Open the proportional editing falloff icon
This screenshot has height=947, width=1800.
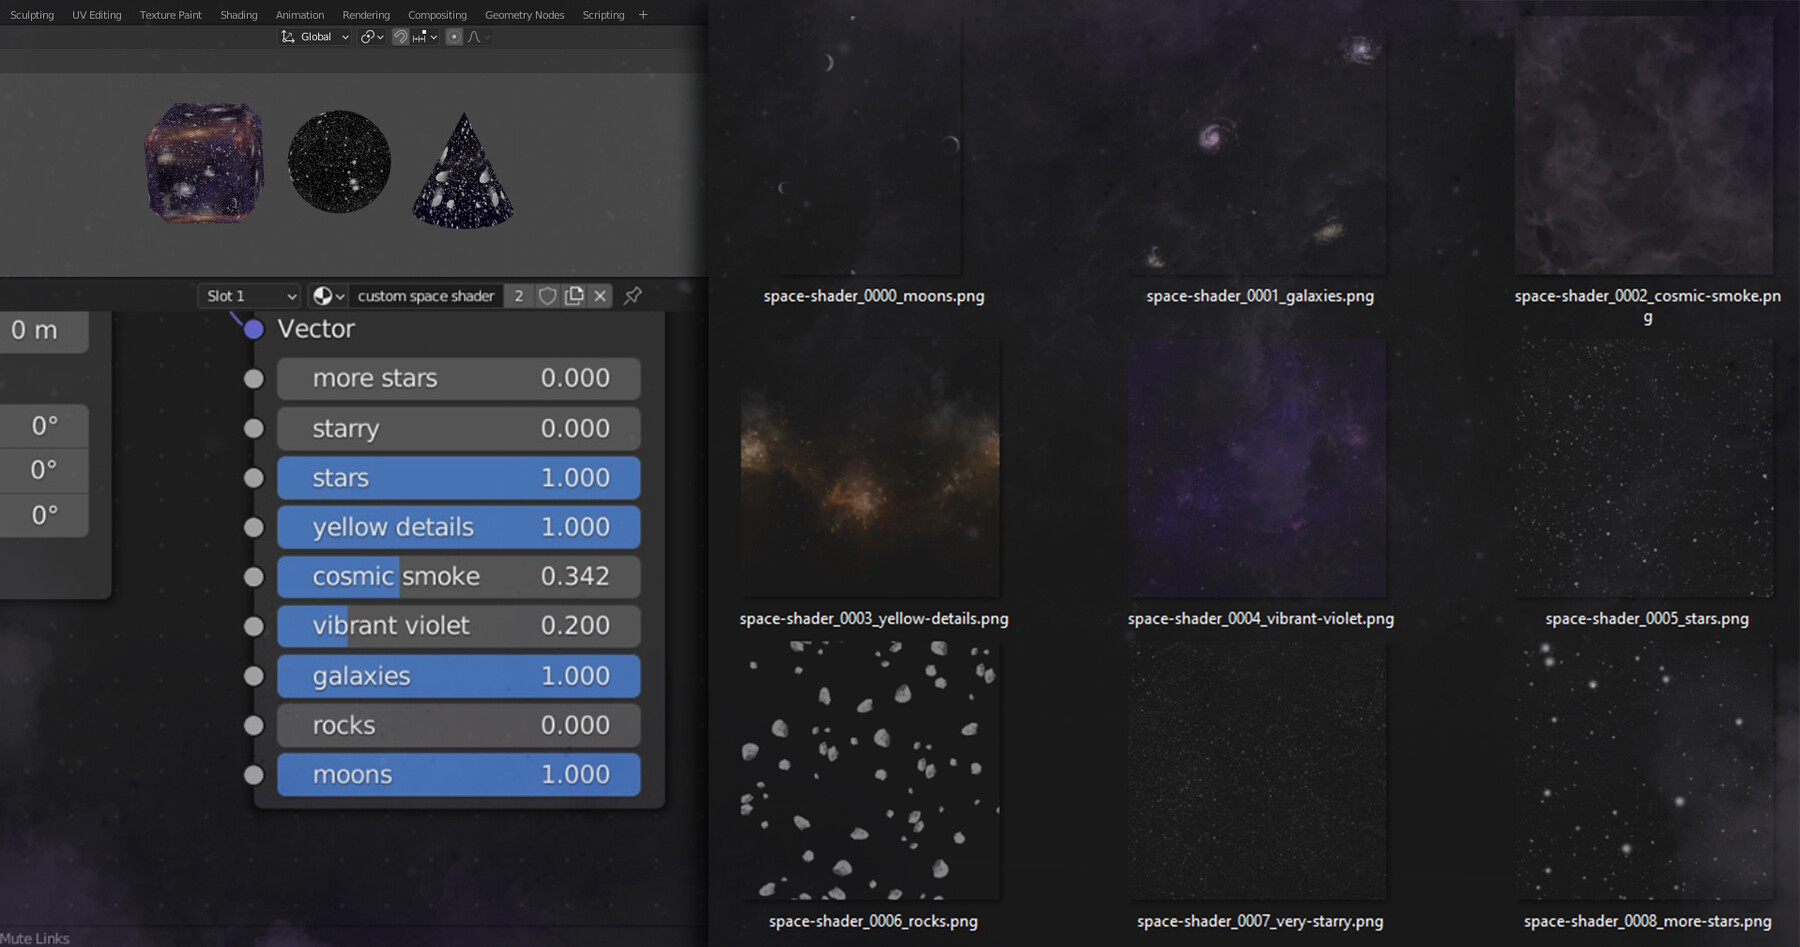pyautogui.click(x=472, y=36)
